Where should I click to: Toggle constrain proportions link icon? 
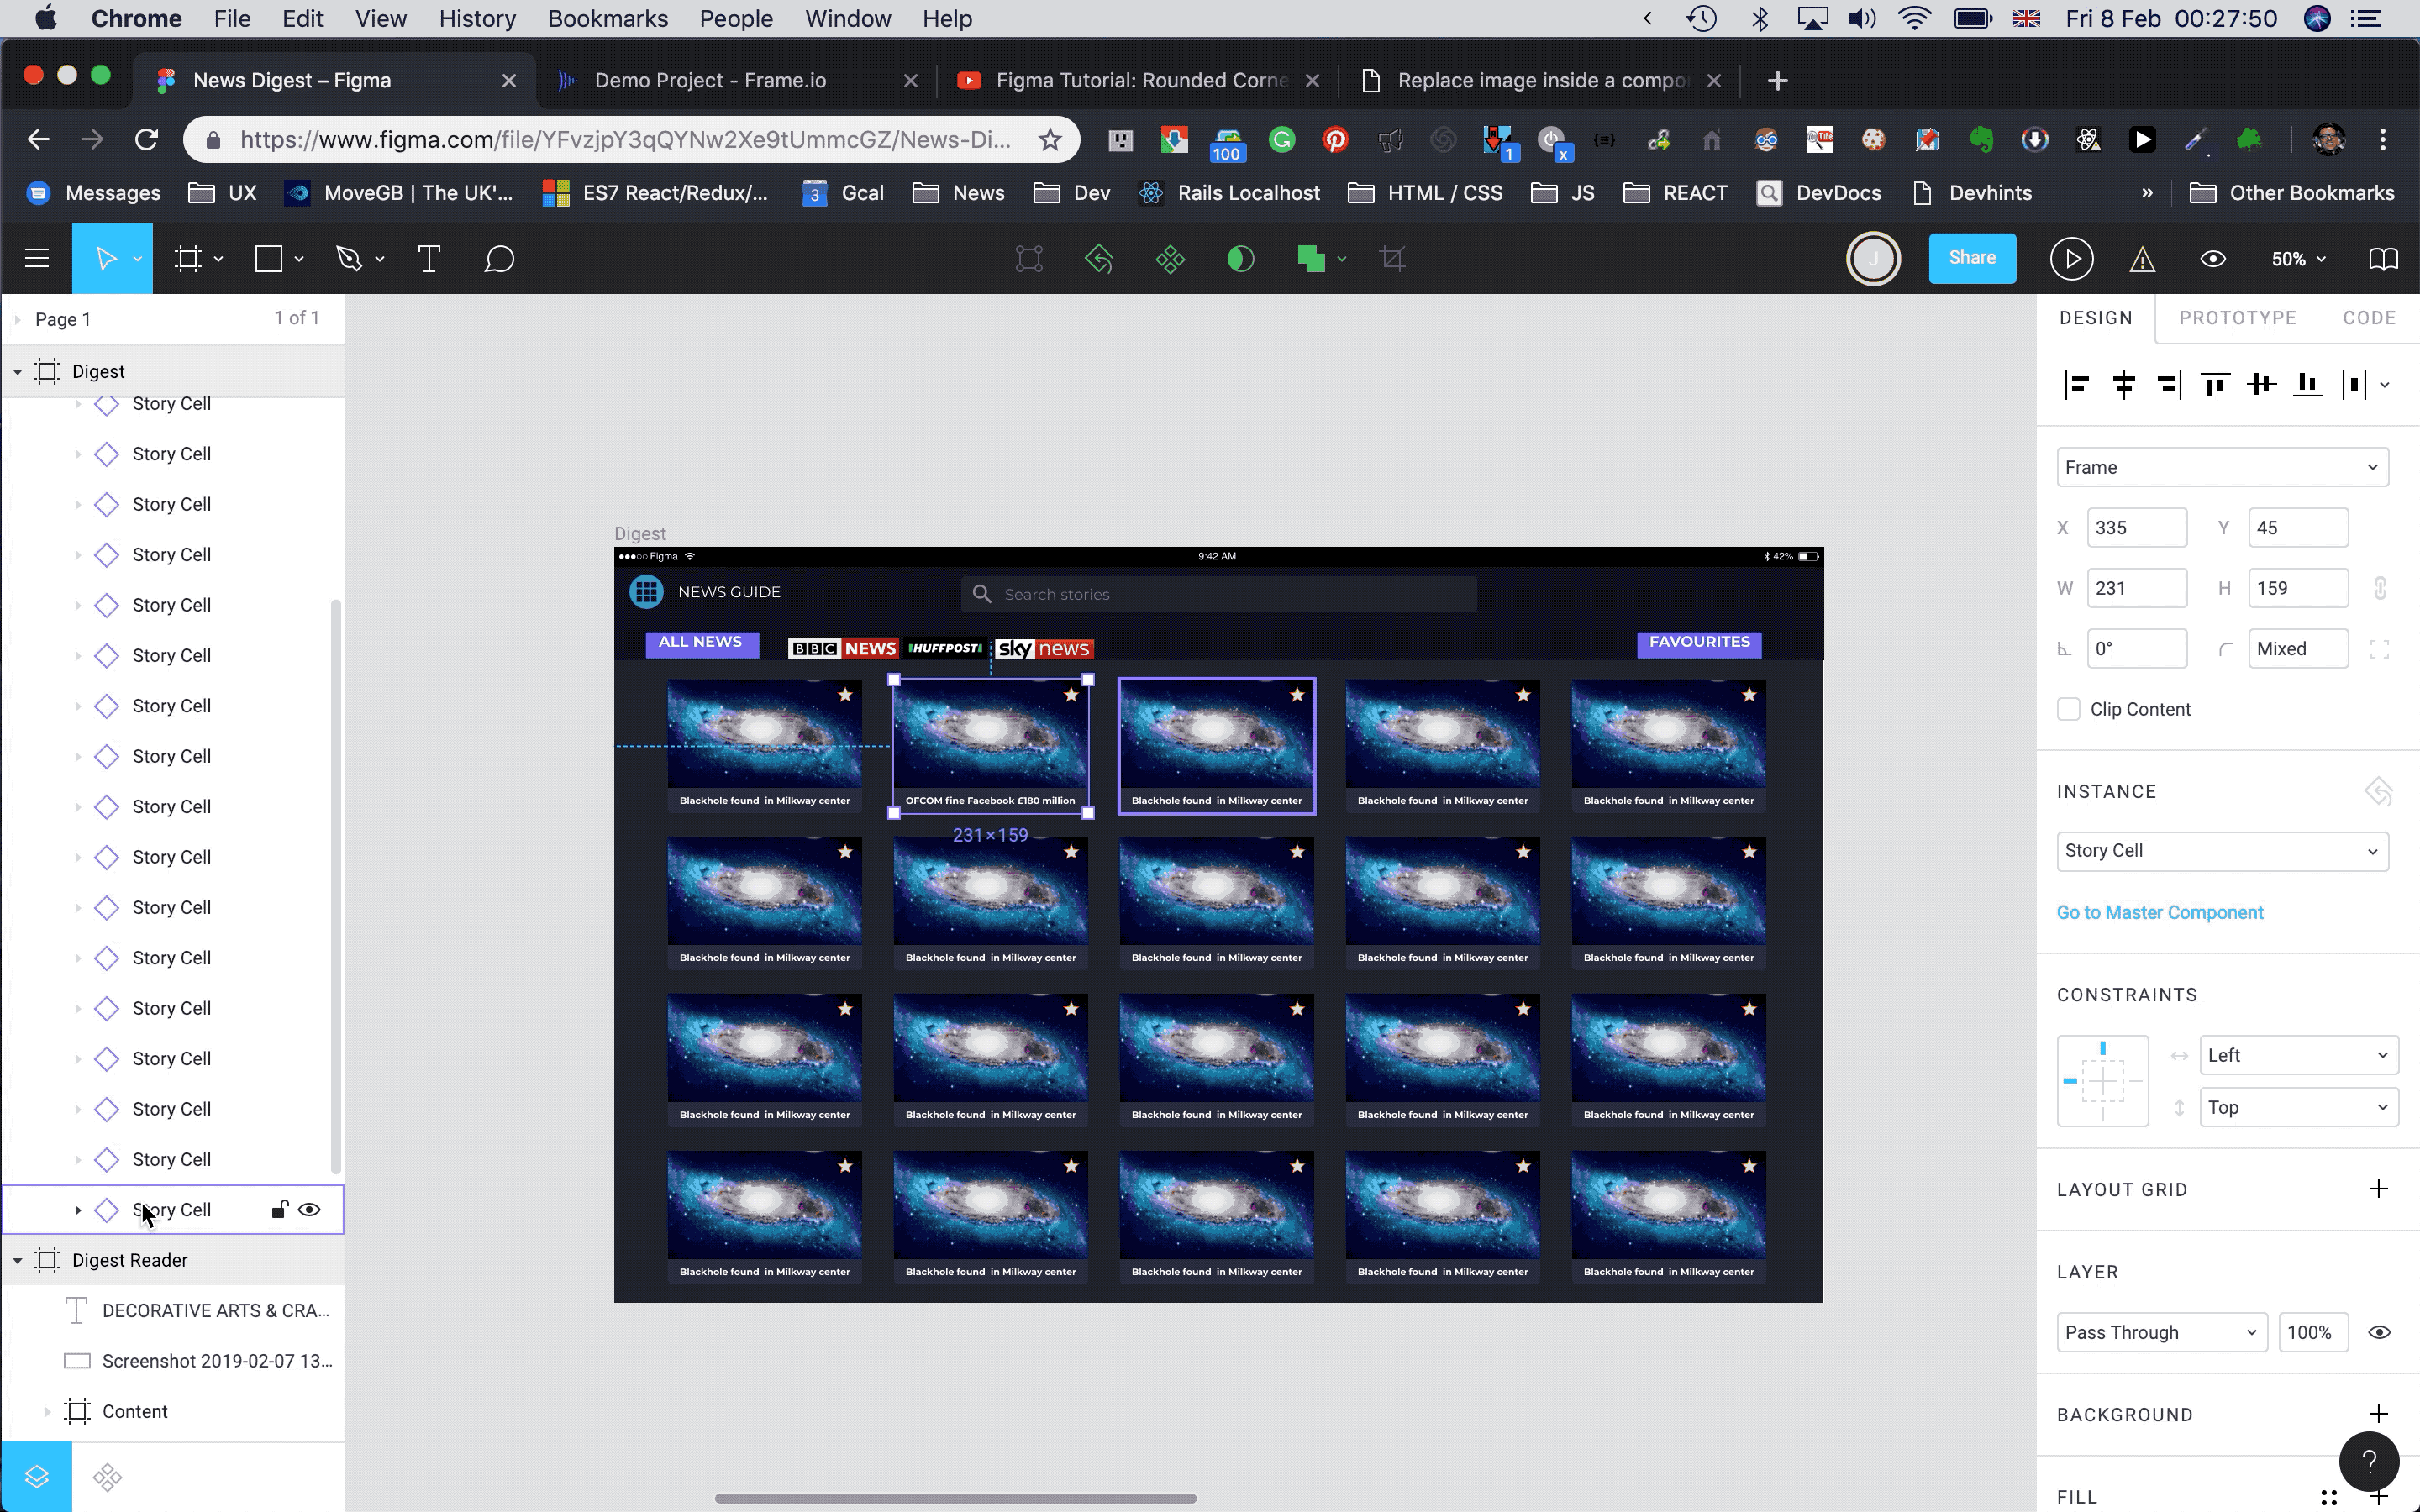pos(2380,588)
